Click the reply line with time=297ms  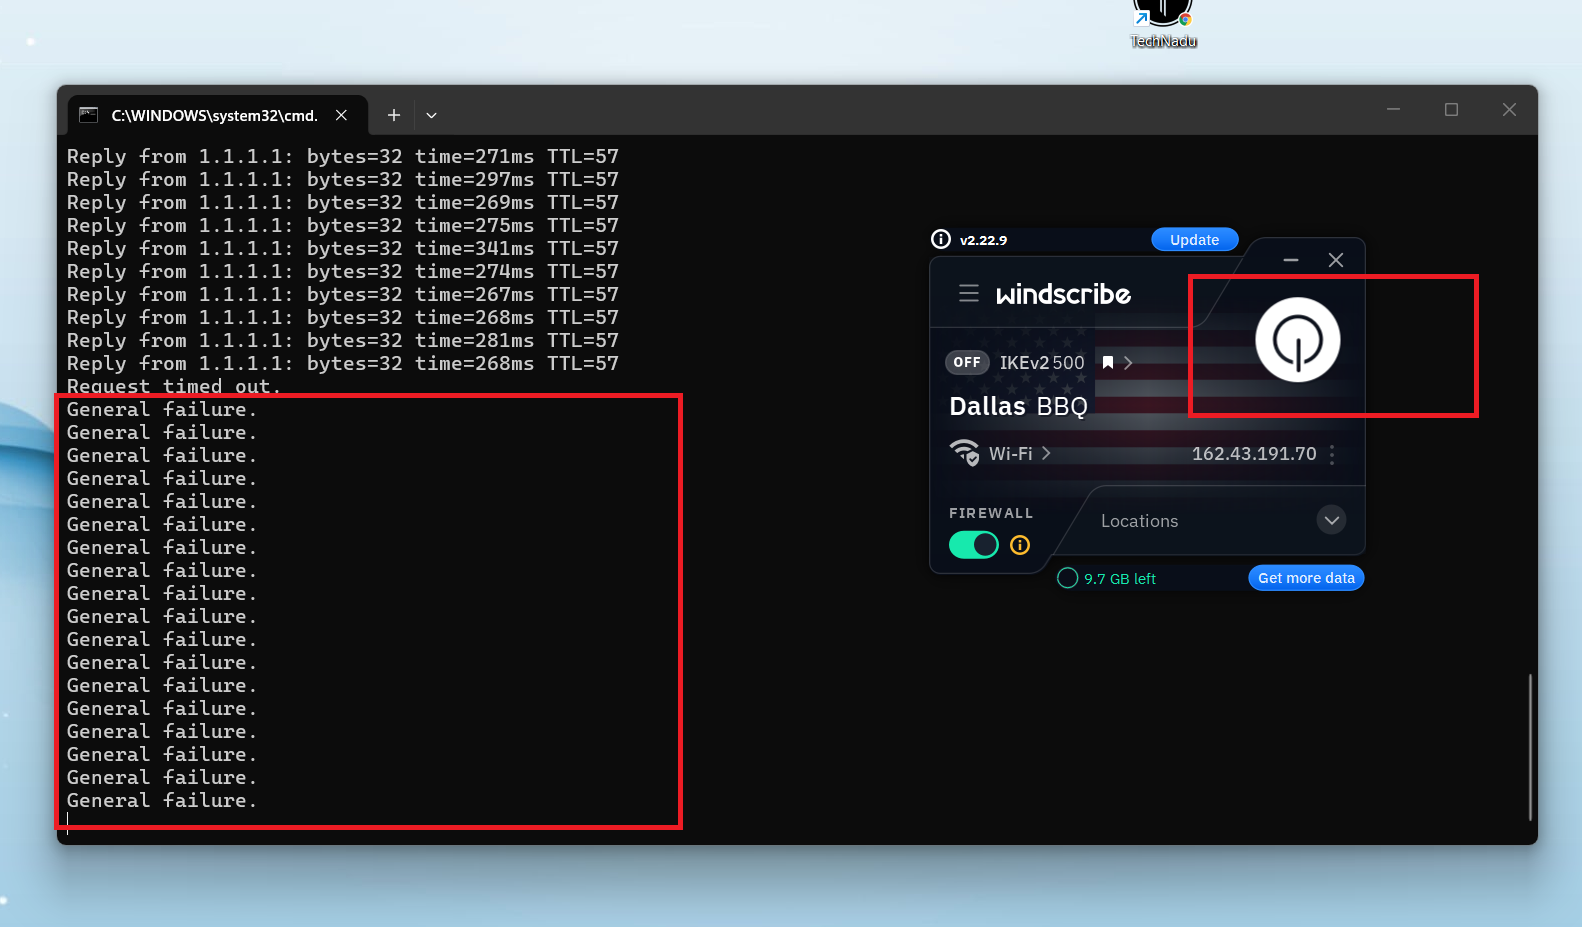343,179
